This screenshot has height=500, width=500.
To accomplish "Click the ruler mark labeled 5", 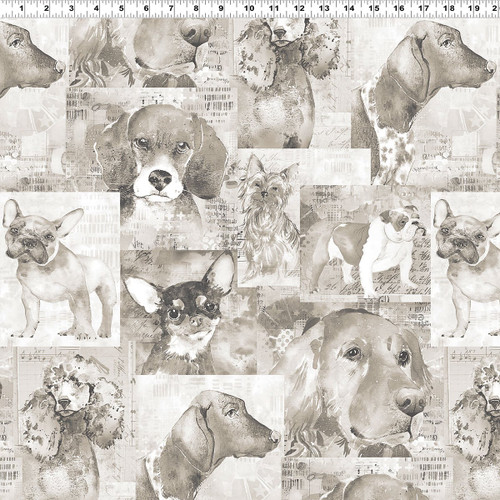I will [x=121, y=8].
